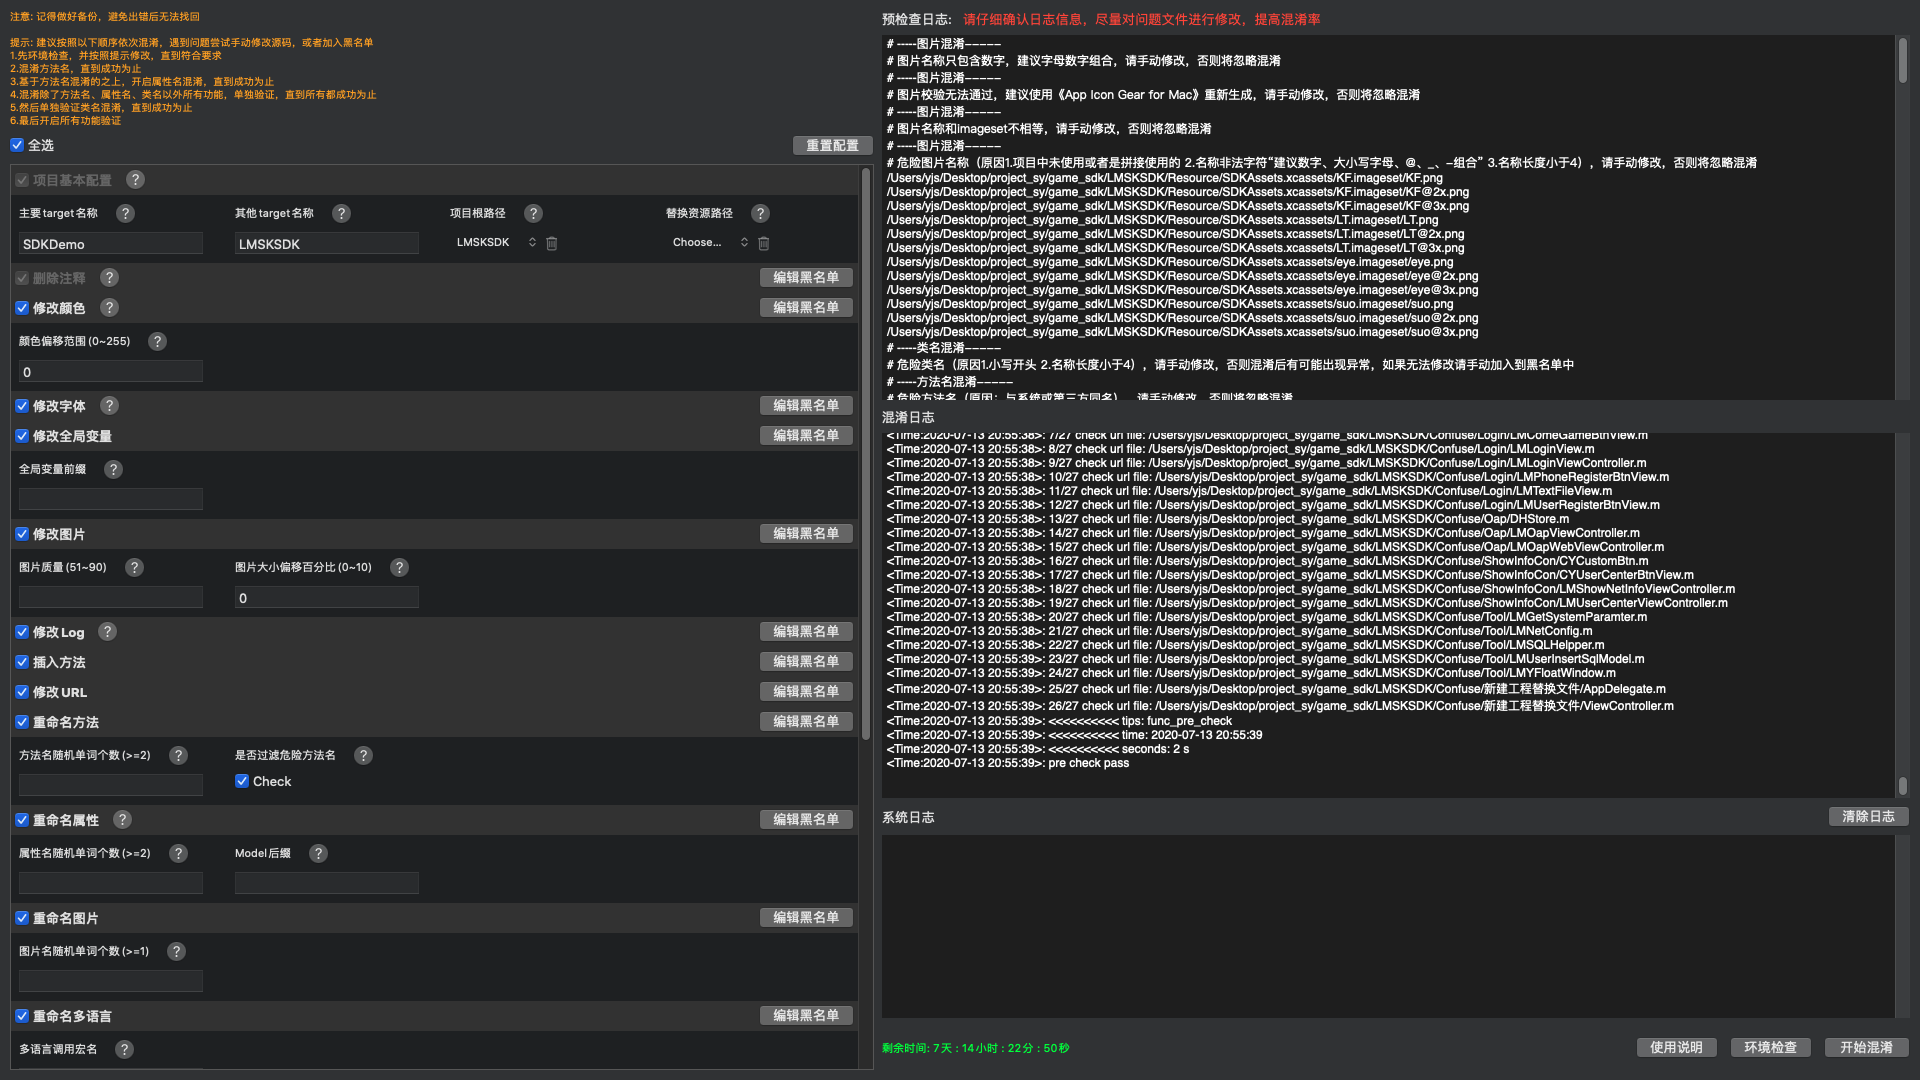This screenshot has height=1080, width=1920.
Task: Edit blacklist for 删除注释
Action: click(806, 278)
